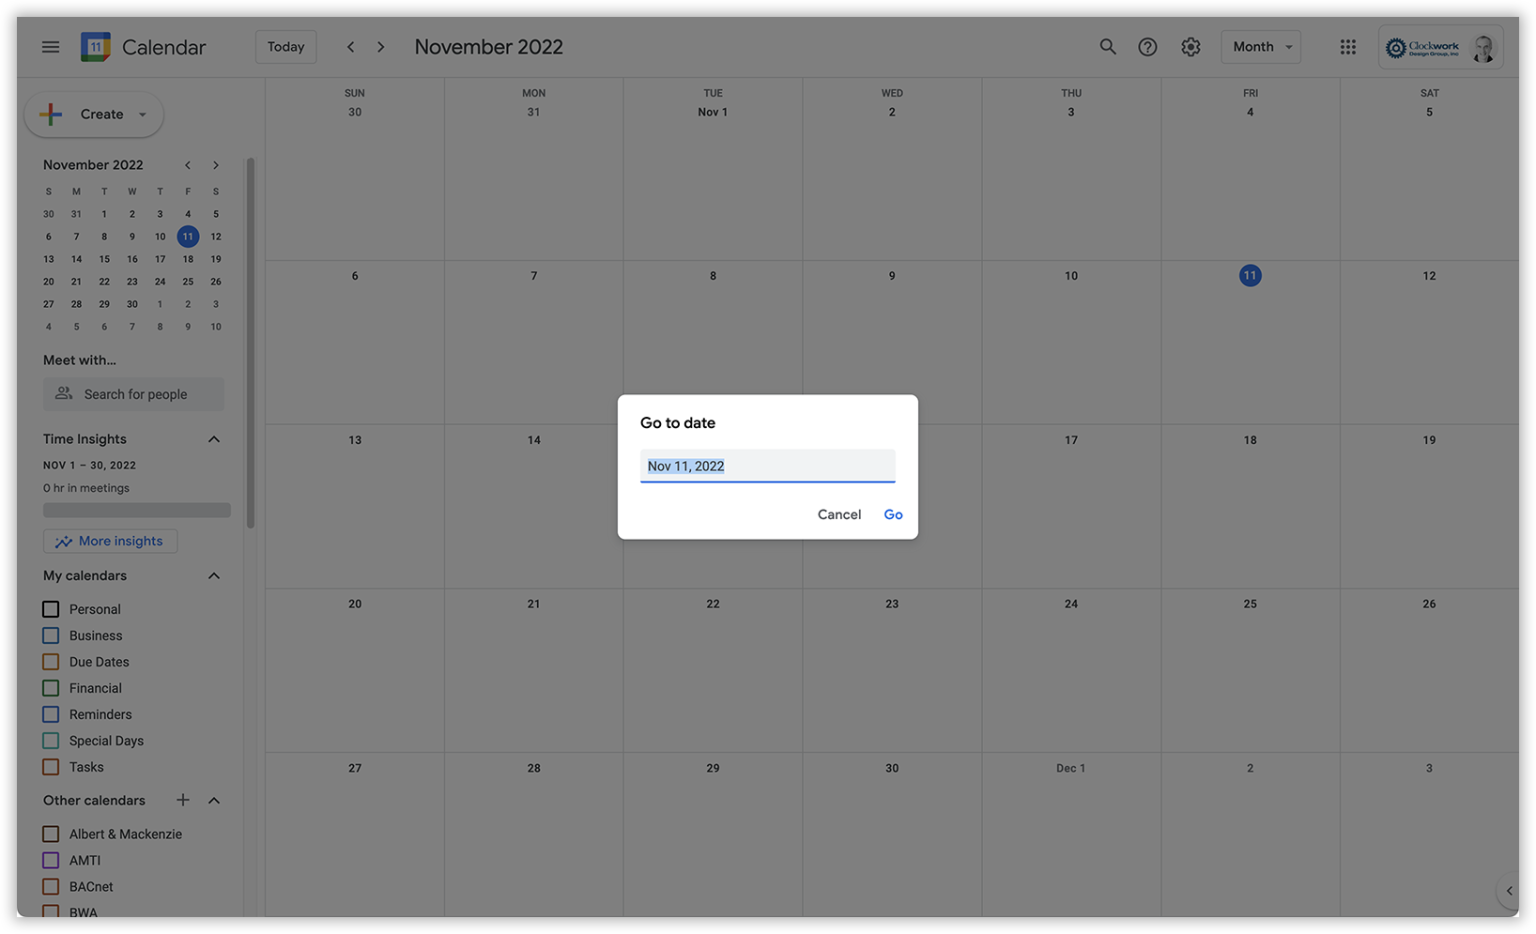The width and height of the screenshot is (1536, 934).
Task: Open the search in Calendar
Action: click(x=1107, y=46)
